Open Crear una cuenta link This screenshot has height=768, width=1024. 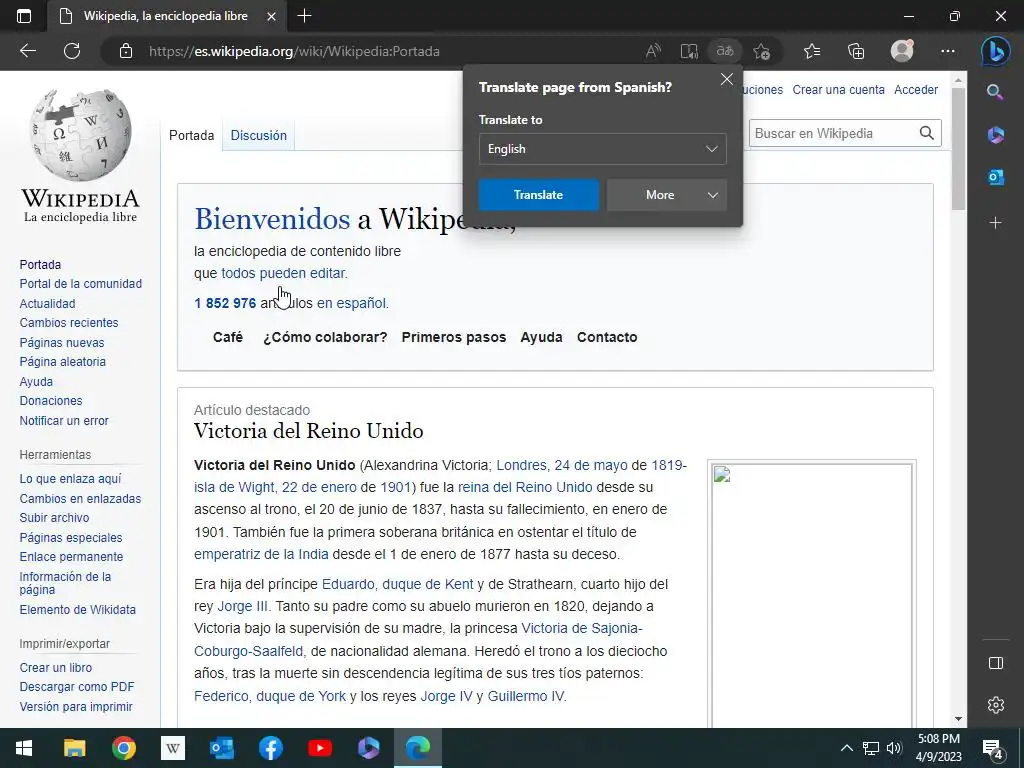839,89
